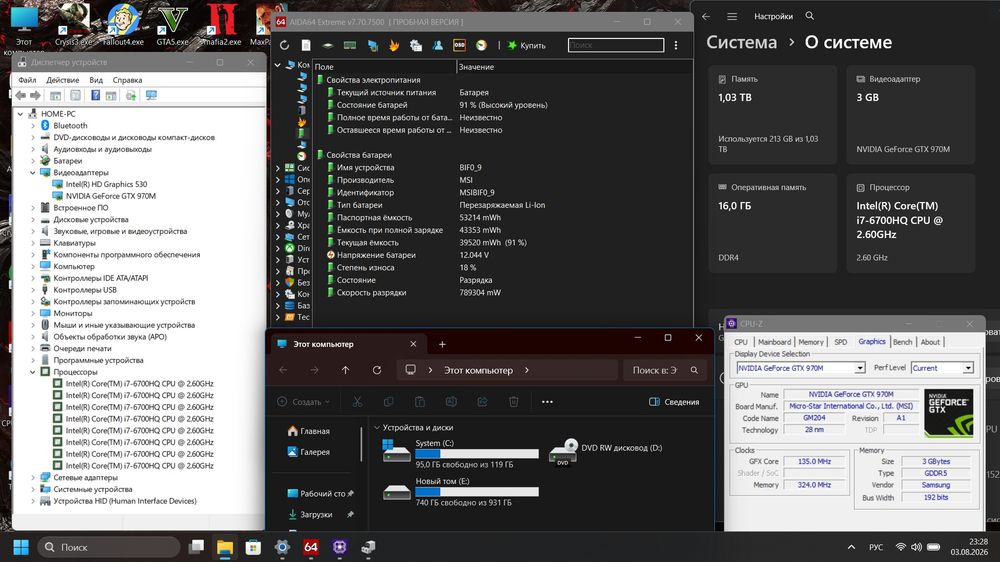The height and width of the screenshot is (562, 1000).
Task: Open Файл menu in Device Manager
Action: [27, 80]
